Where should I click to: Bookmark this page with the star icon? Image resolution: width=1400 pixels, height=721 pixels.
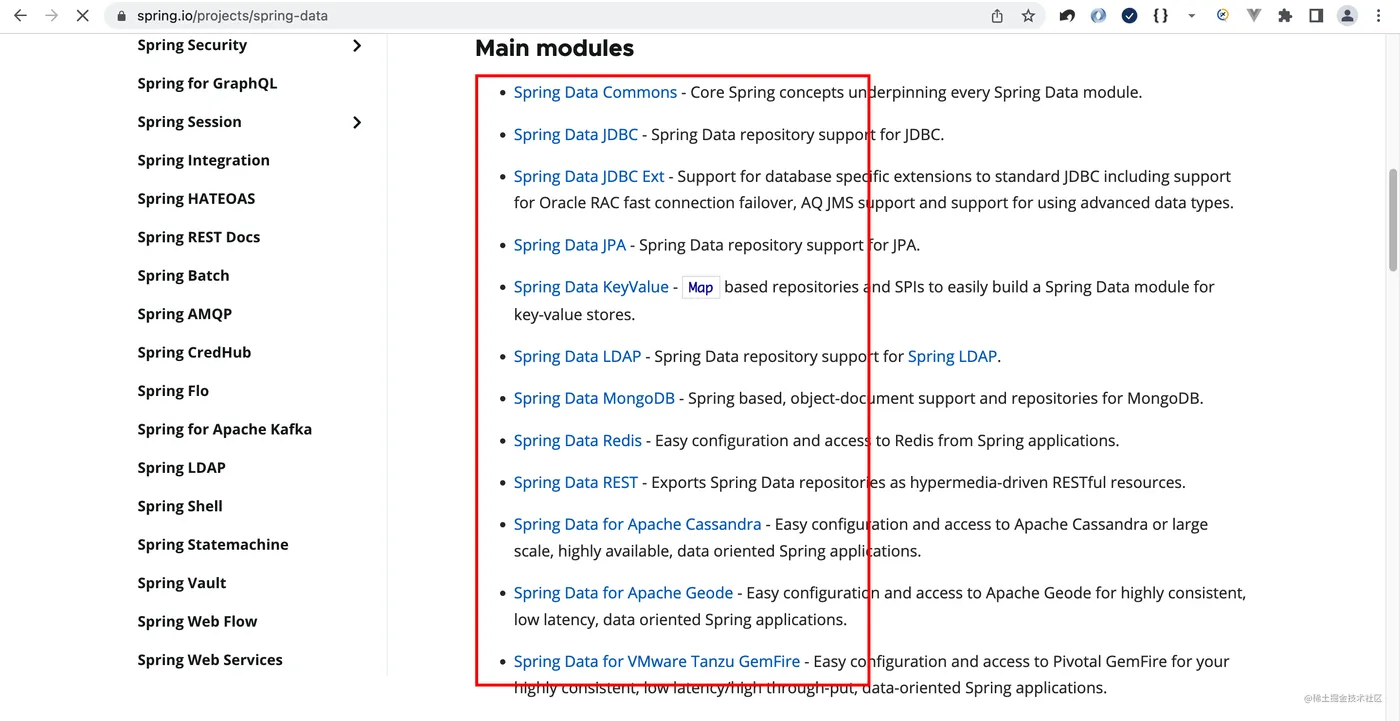1028,16
